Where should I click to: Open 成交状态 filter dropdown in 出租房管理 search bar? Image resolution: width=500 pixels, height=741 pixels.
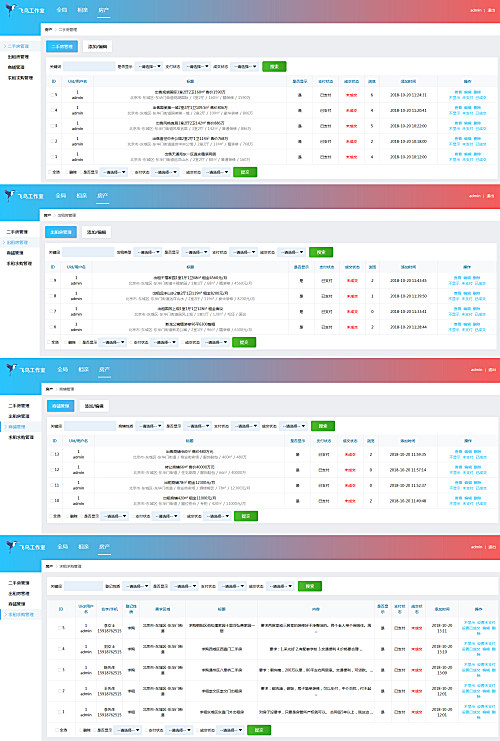[292, 252]
